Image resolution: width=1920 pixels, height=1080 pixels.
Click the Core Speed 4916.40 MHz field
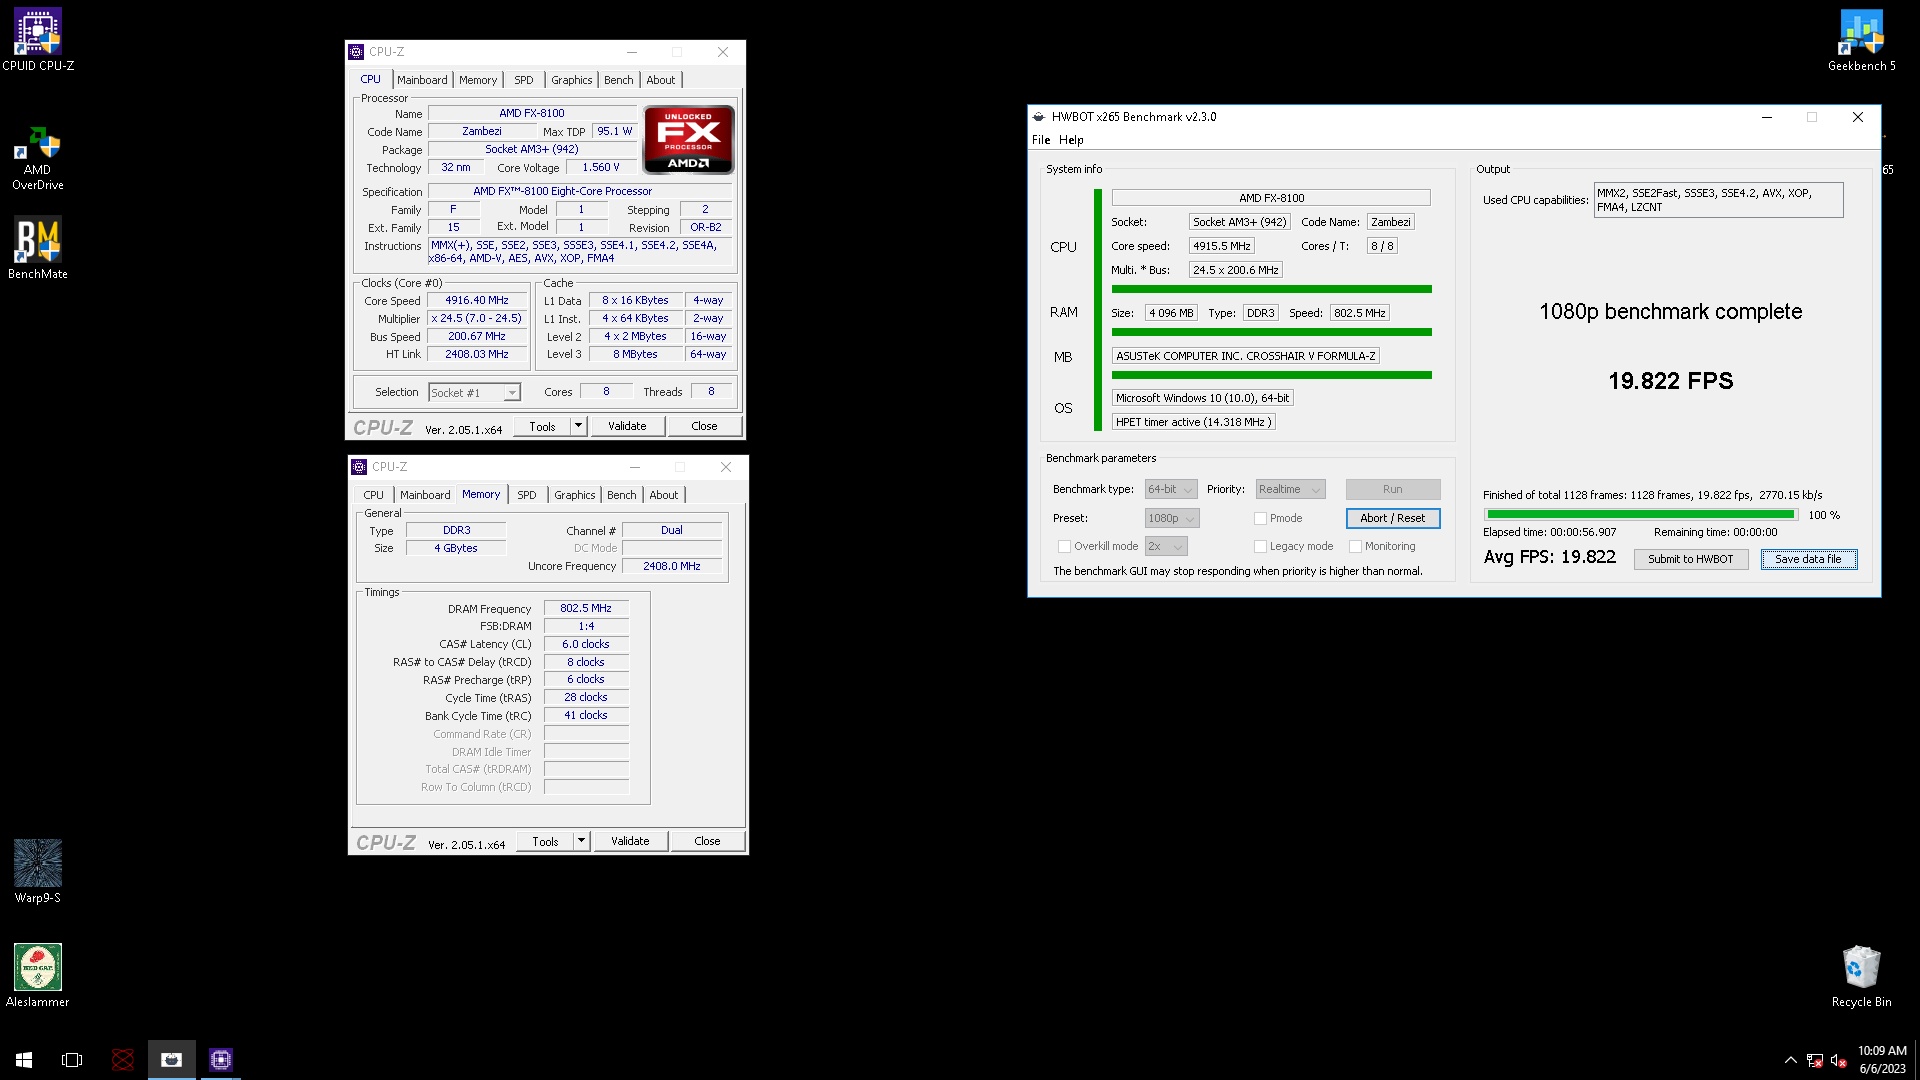pyautogui.click(x=477, y=301)
